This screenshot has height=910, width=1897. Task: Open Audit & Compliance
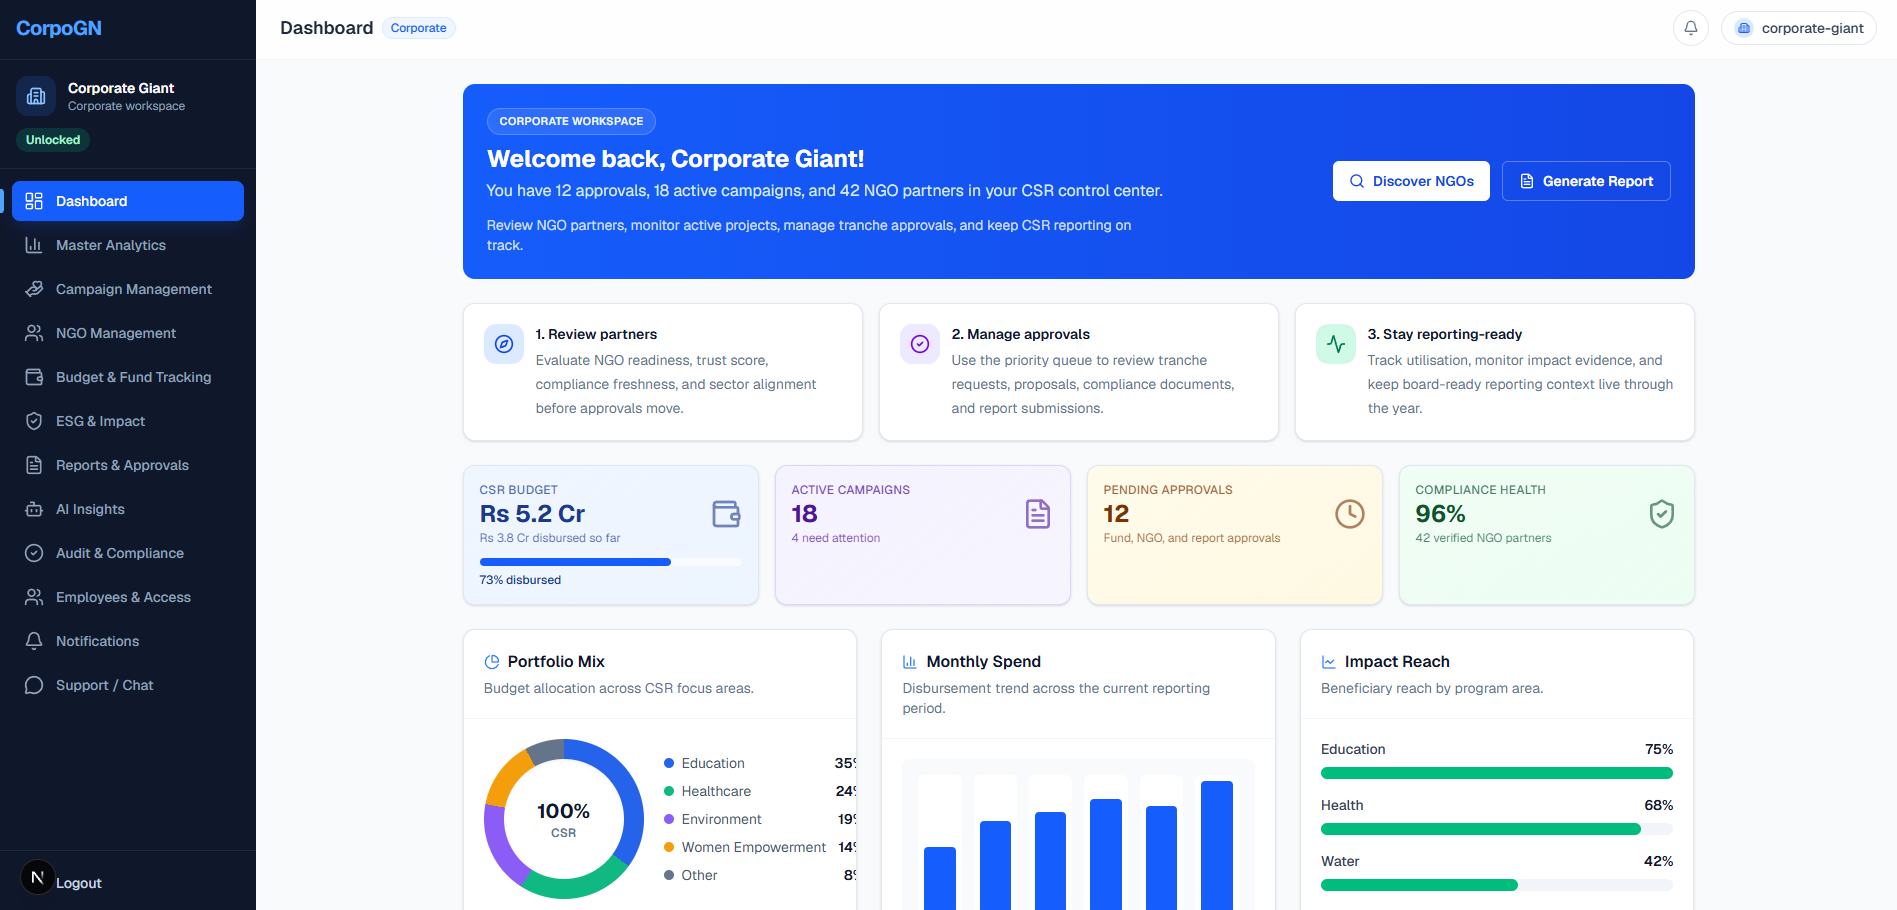click(x=128, y=553)
